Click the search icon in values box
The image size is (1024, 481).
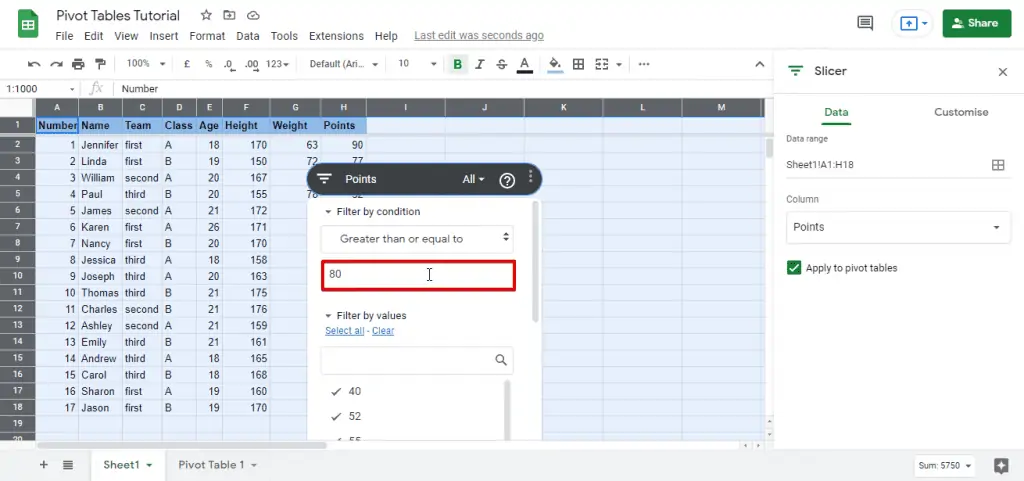[501, 360]
